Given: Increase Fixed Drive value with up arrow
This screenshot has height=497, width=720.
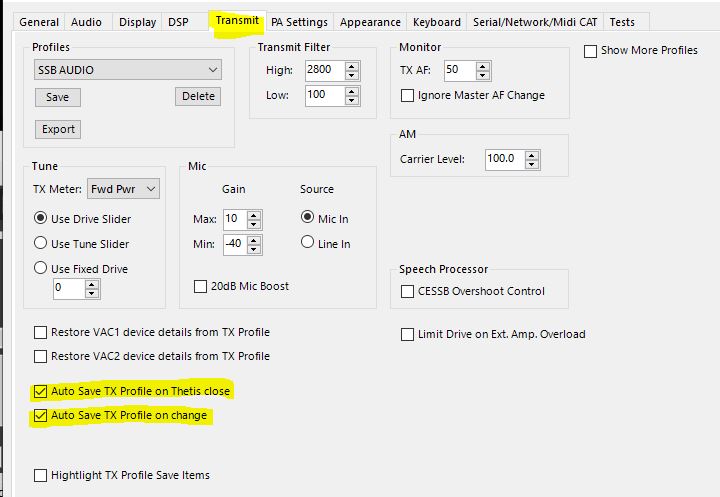Looking at the screenshot, I should (92, 284).
